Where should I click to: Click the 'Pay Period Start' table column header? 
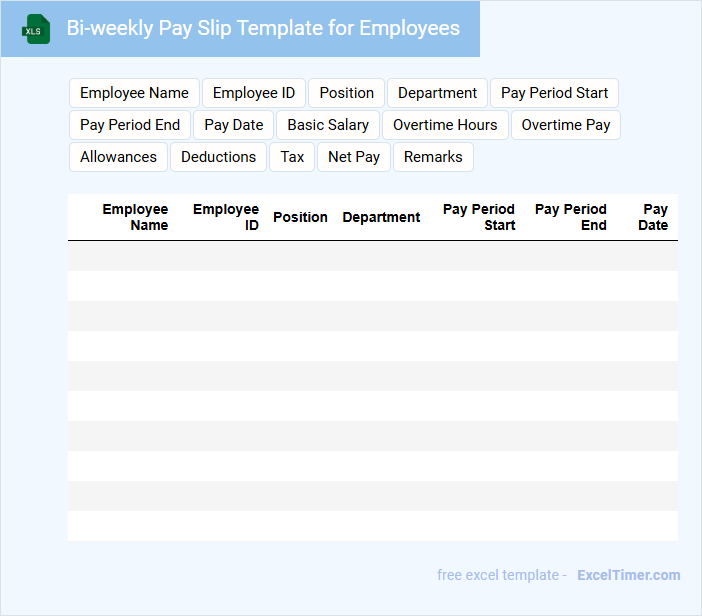tap(479, 217)
